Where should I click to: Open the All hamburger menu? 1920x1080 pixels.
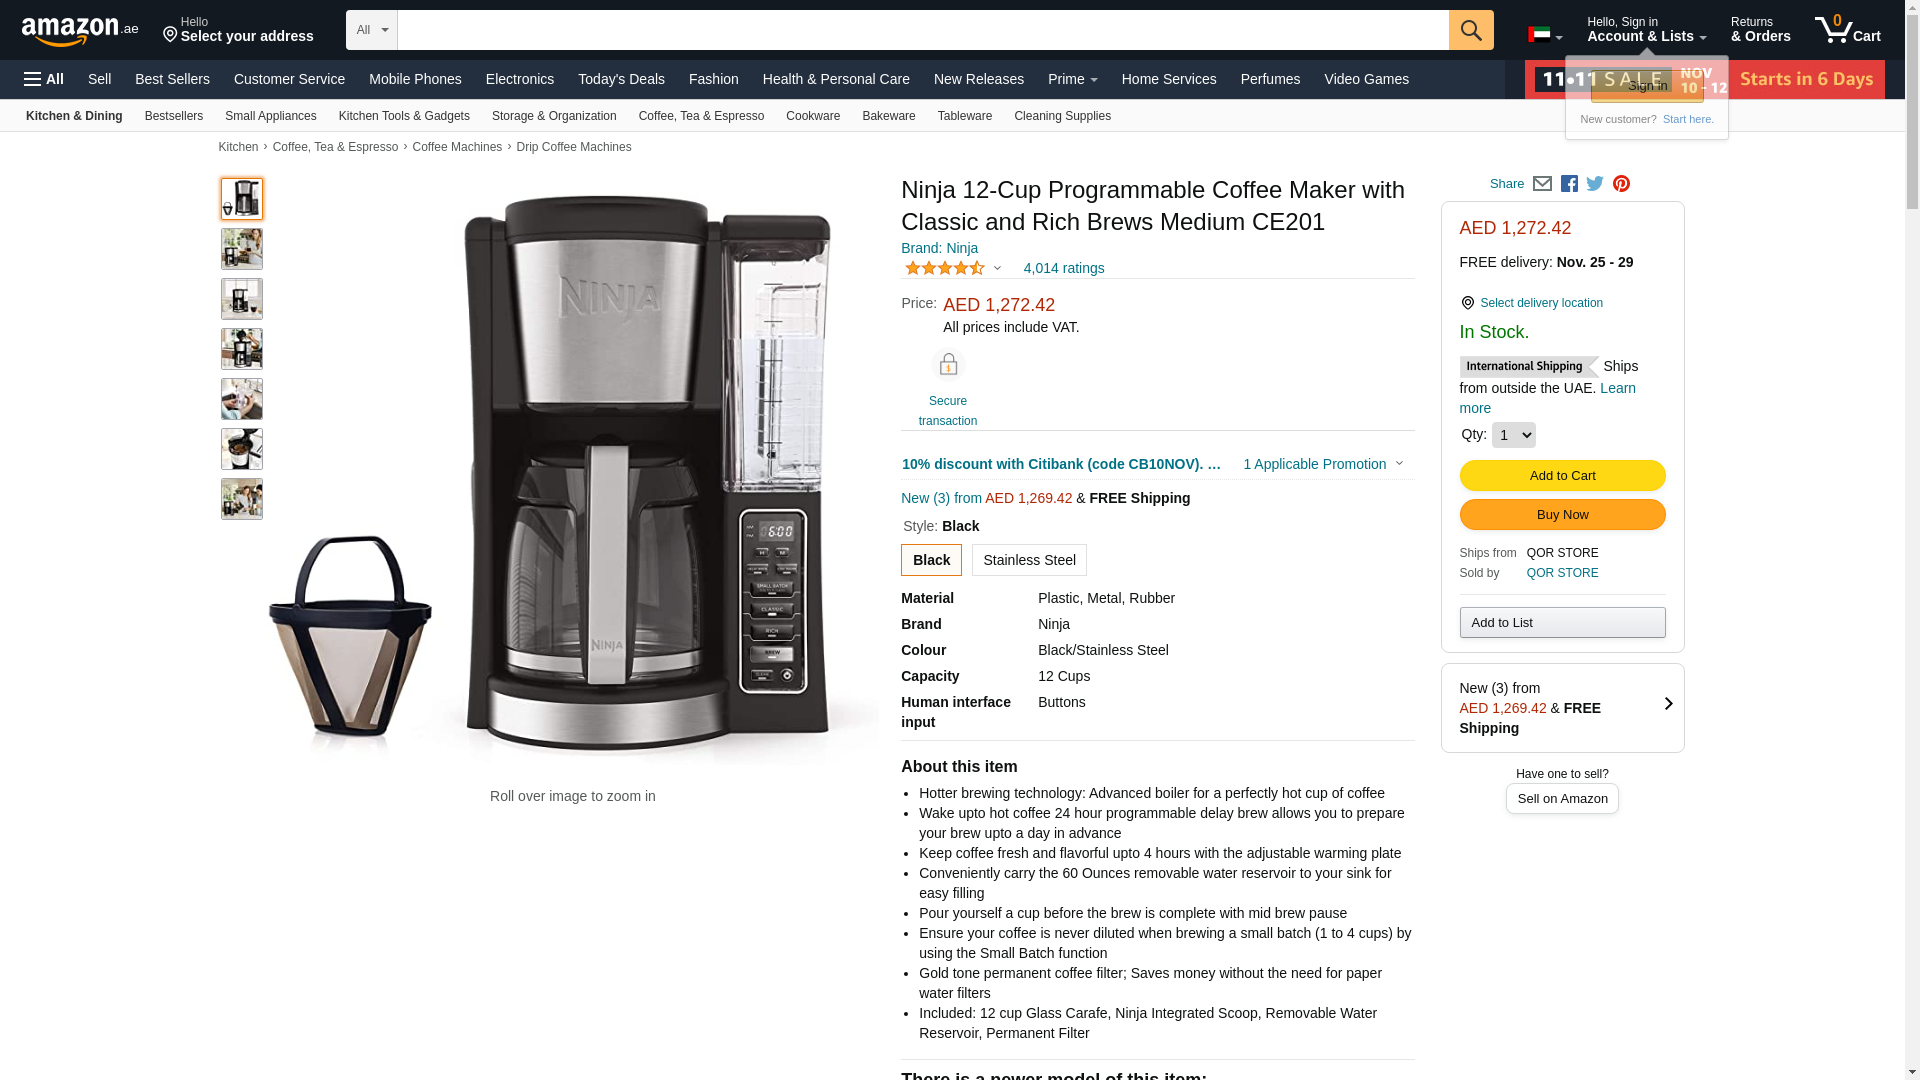pos(44,79)
